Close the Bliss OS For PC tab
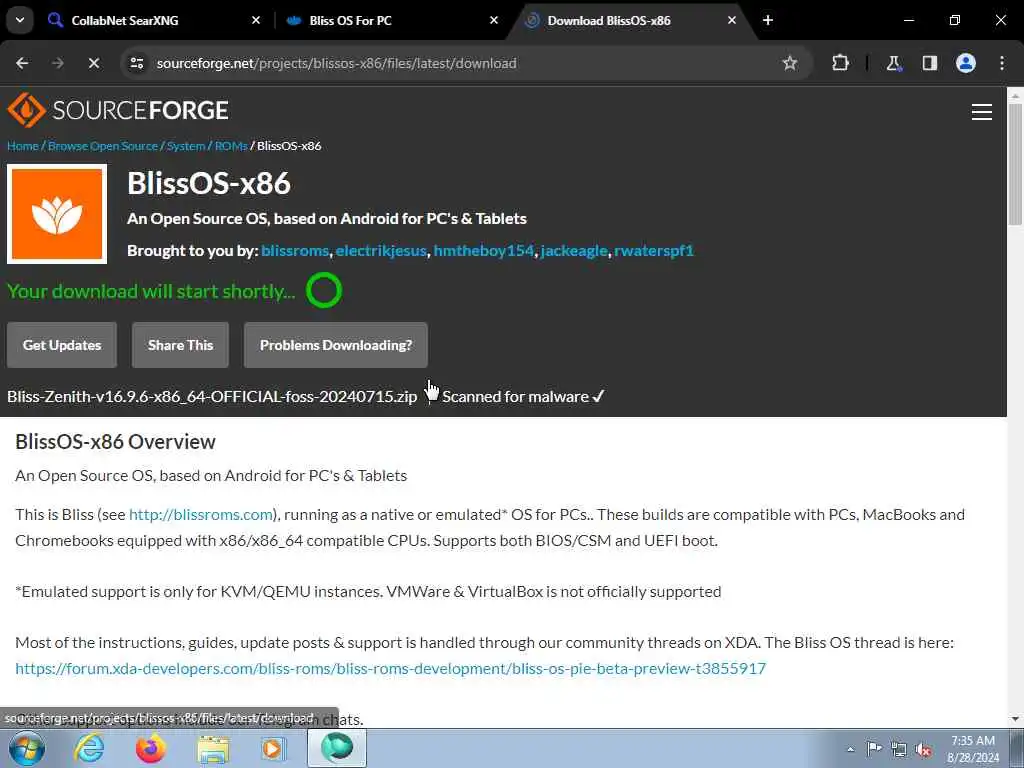This screenshot has height=768, width=1024. pos(494,20)
